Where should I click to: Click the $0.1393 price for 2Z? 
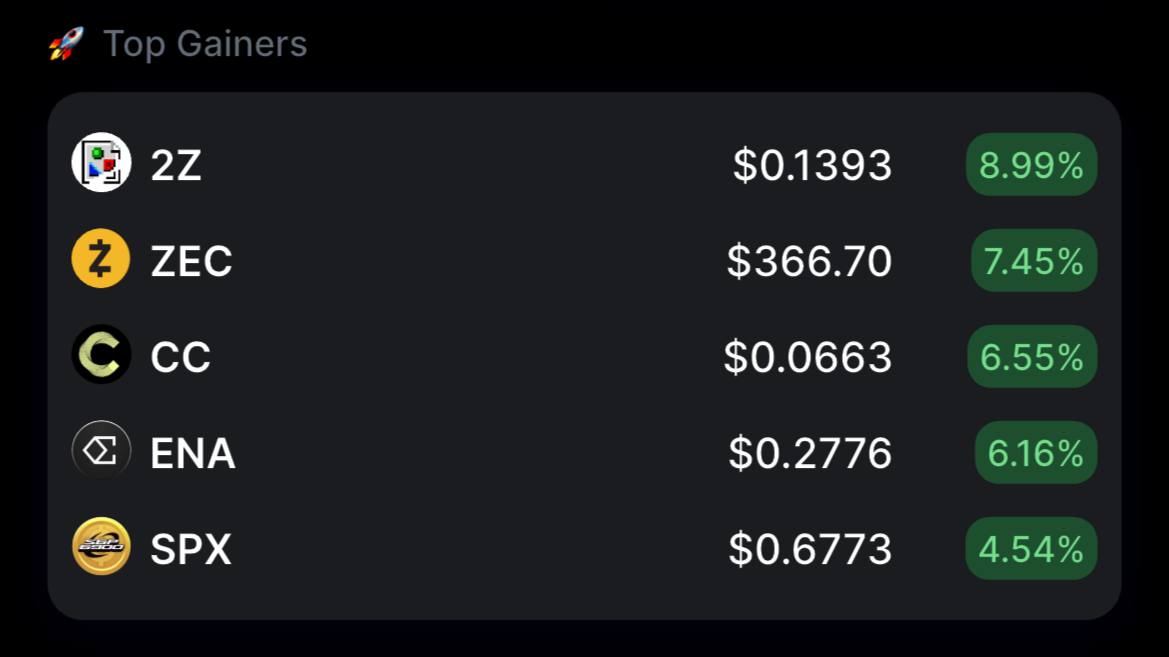(x=812, y=165)
